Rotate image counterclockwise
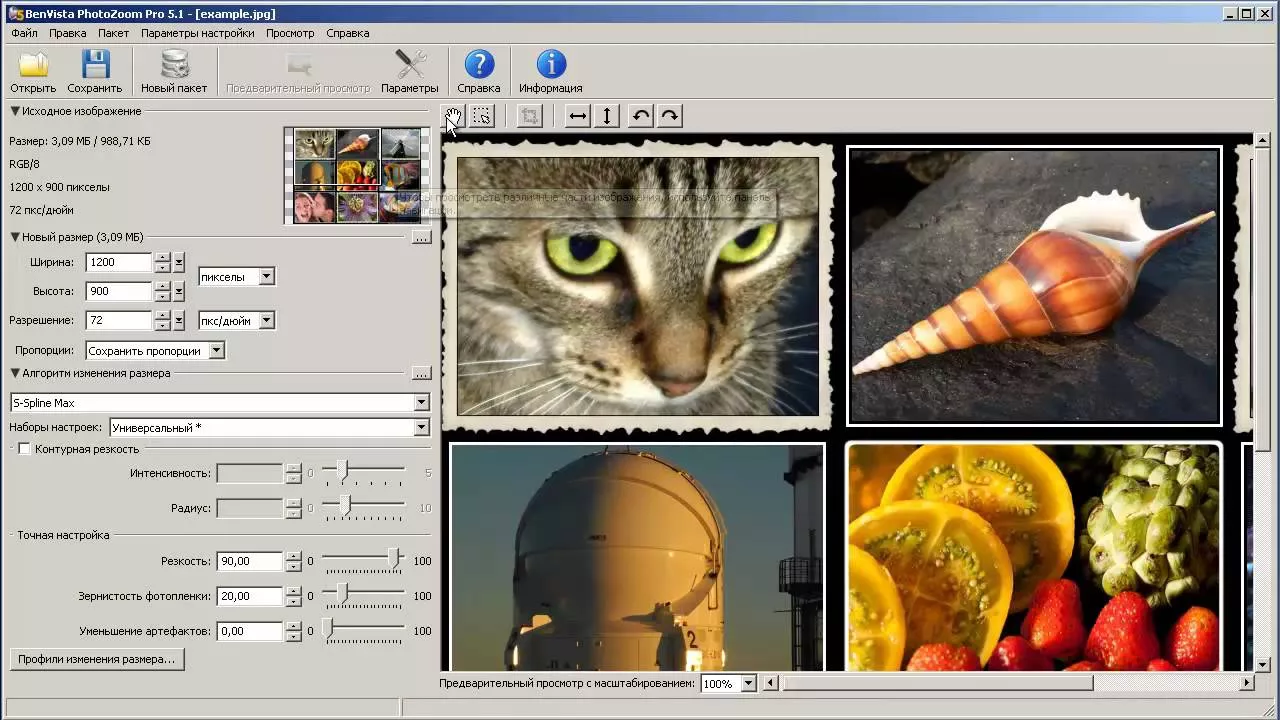 pyautogui.click(x=641, y=116)
